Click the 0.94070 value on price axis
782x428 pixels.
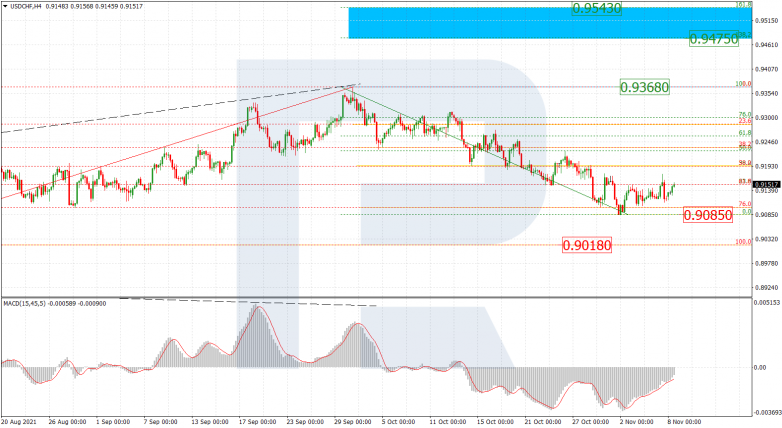767,69
